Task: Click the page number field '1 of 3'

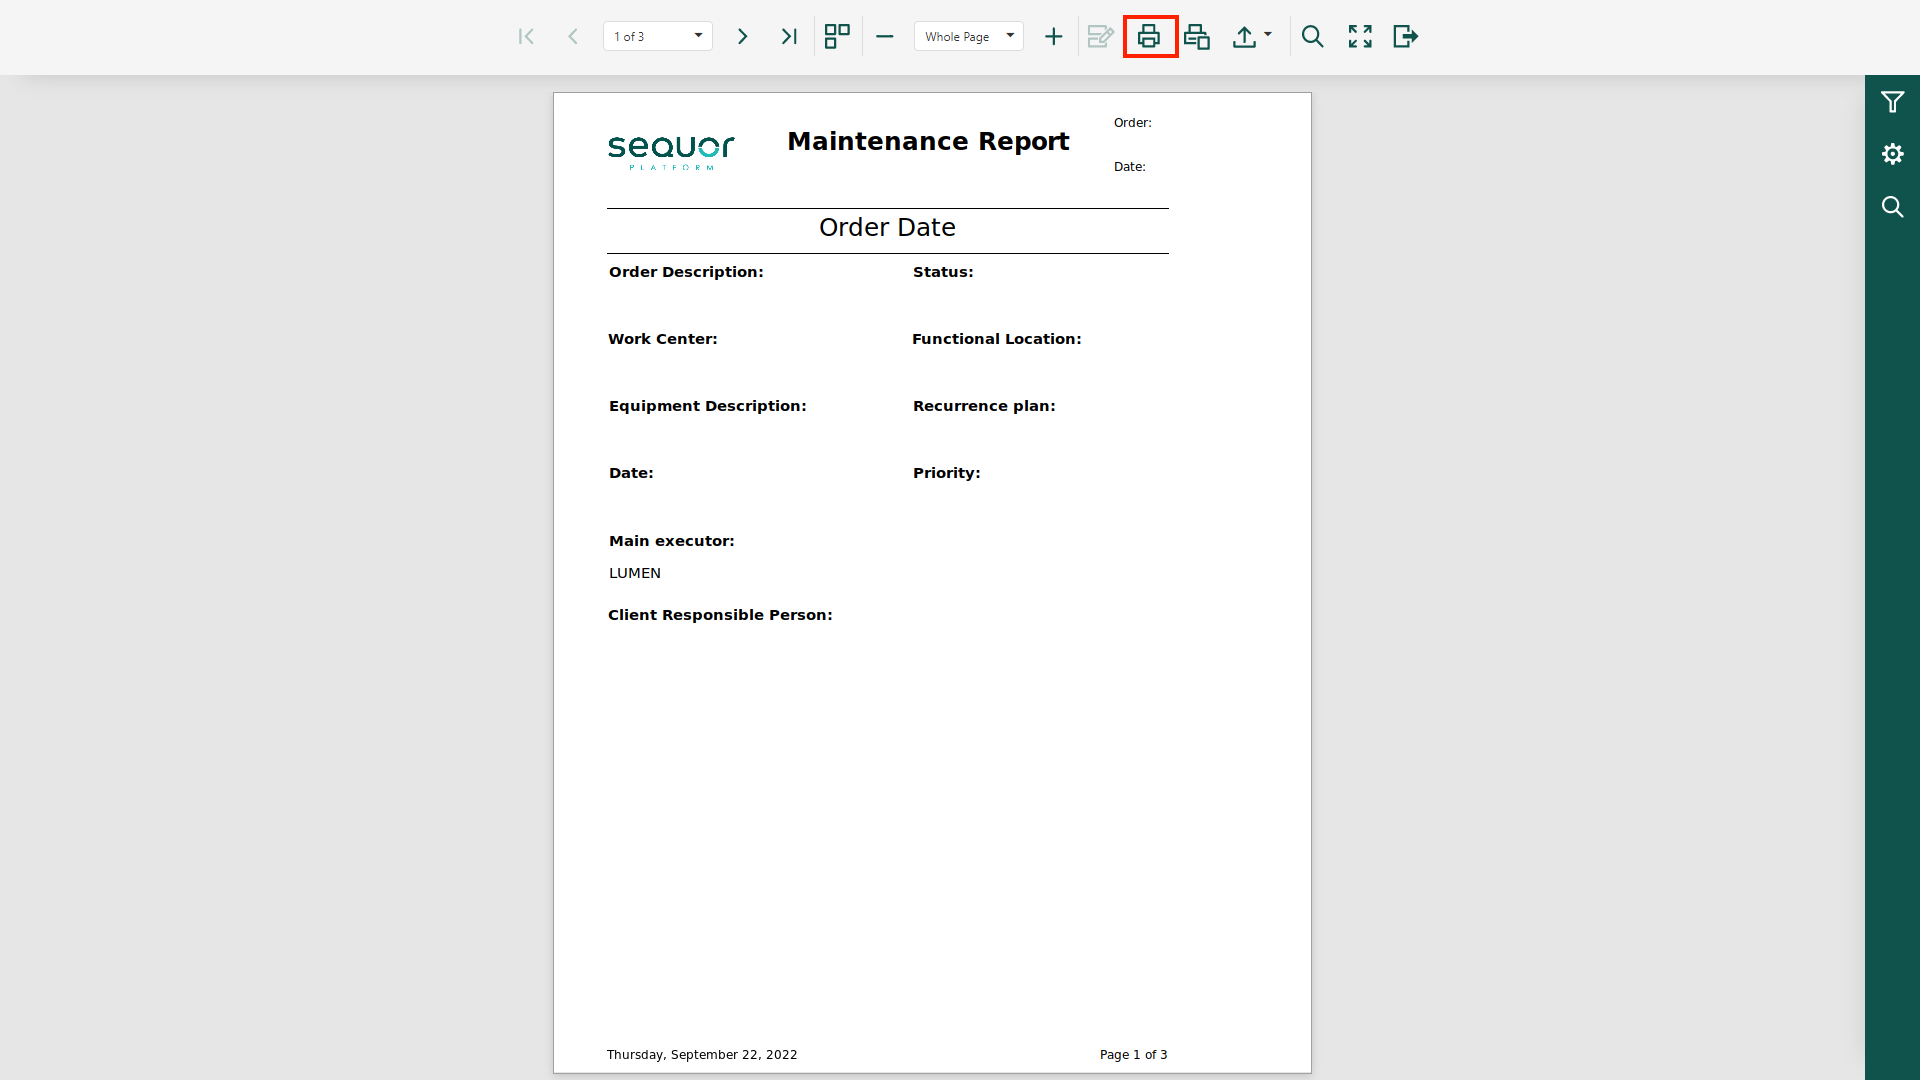Action: pyautogui.click(x=658, y=36)
